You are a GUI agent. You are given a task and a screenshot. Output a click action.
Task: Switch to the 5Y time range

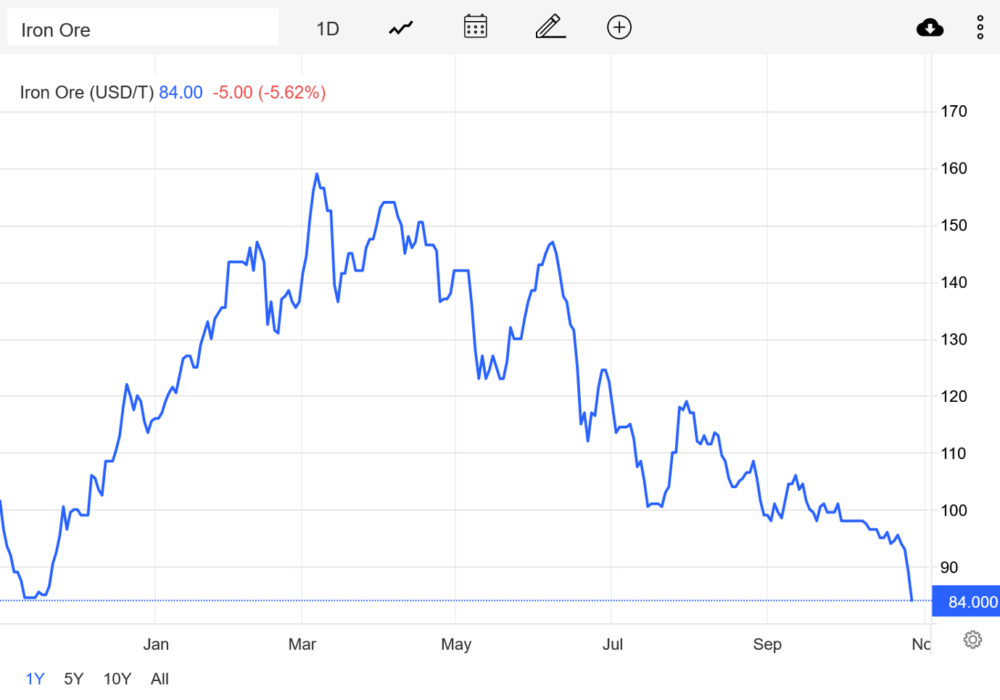pyautogui.click(x=73, y=679)
